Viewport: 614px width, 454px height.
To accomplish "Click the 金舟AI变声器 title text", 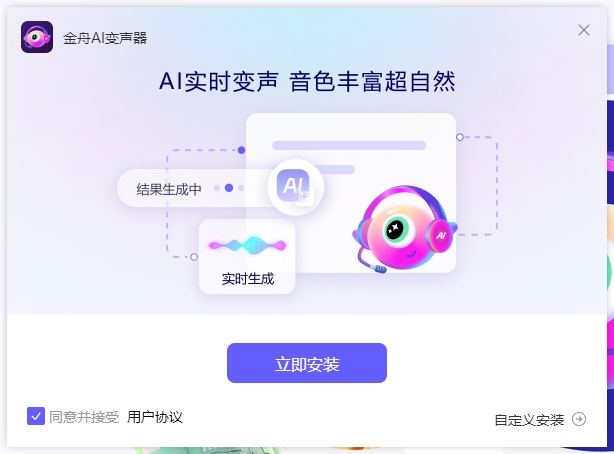I will click(x=105, y=38).
